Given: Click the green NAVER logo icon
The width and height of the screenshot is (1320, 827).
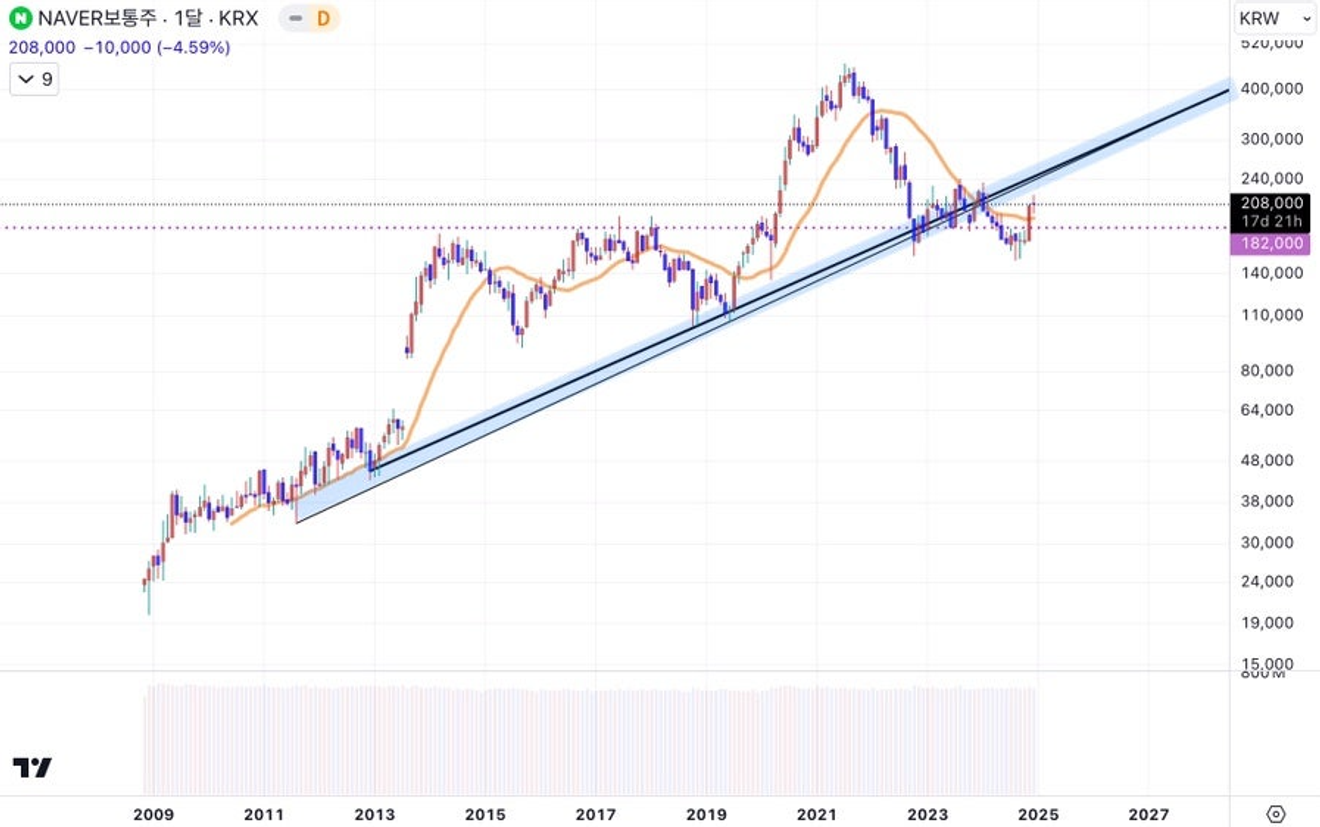Looking at the screenshot, I should click(20, 18).
